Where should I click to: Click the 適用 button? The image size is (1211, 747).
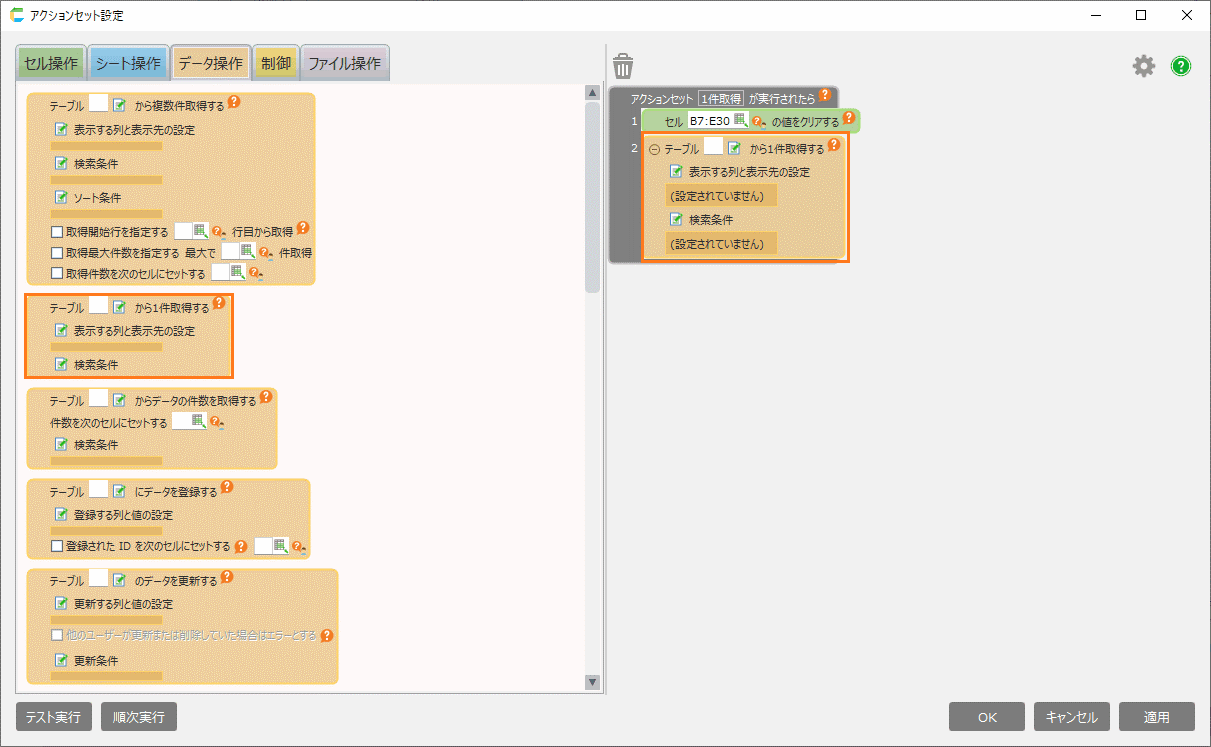(x=1156, y=717)
